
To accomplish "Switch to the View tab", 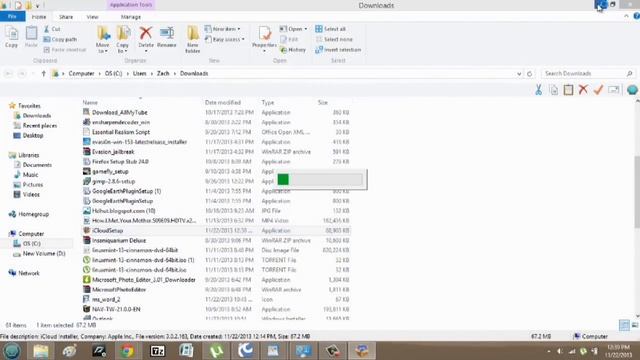I will coord(92,17).
